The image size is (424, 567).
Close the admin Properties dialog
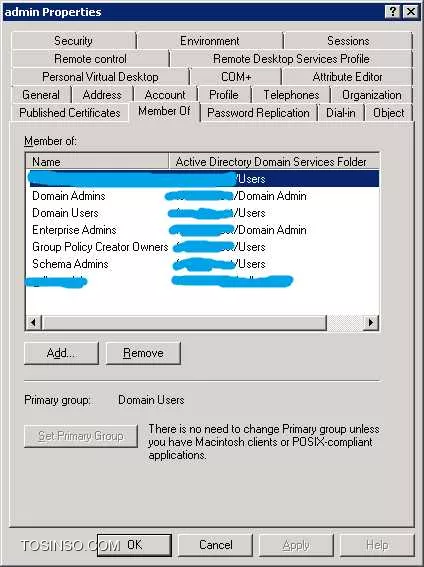(x=411, y=12)
